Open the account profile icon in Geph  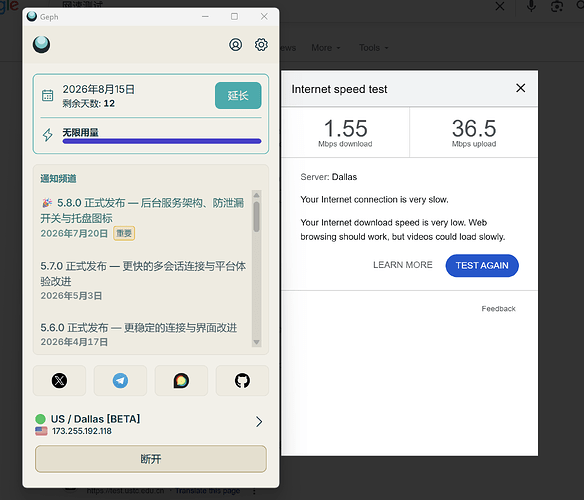pyautogui.click(x=235, y=45)
